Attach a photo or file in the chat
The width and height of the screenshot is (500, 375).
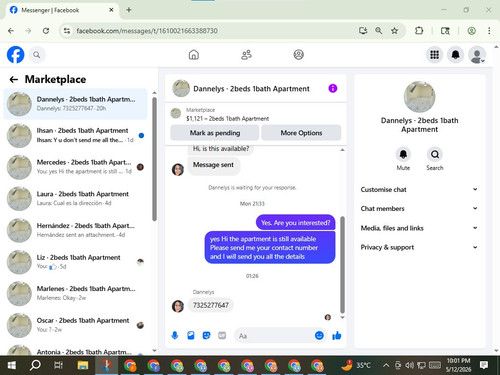click(191, 335)
